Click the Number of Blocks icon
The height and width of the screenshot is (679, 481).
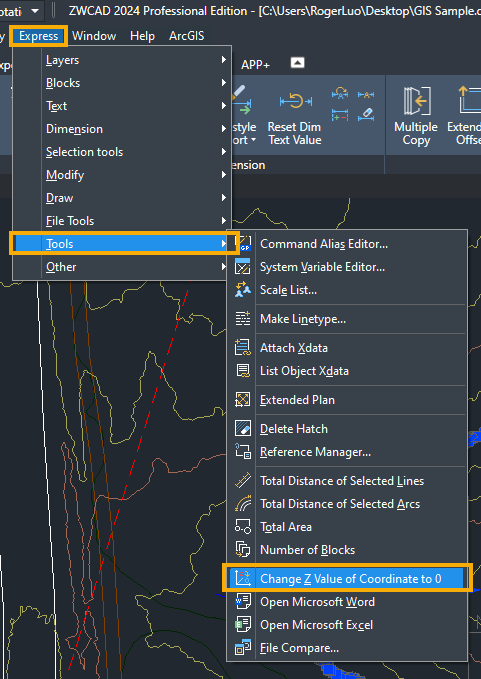pyautogui.click(x=242, y=550)
